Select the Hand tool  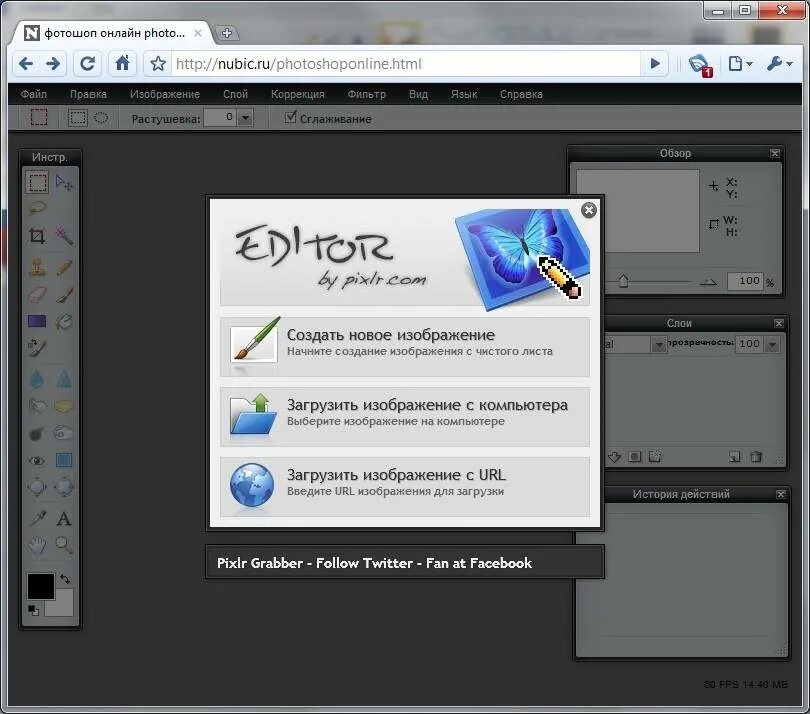tap(37, 545)
